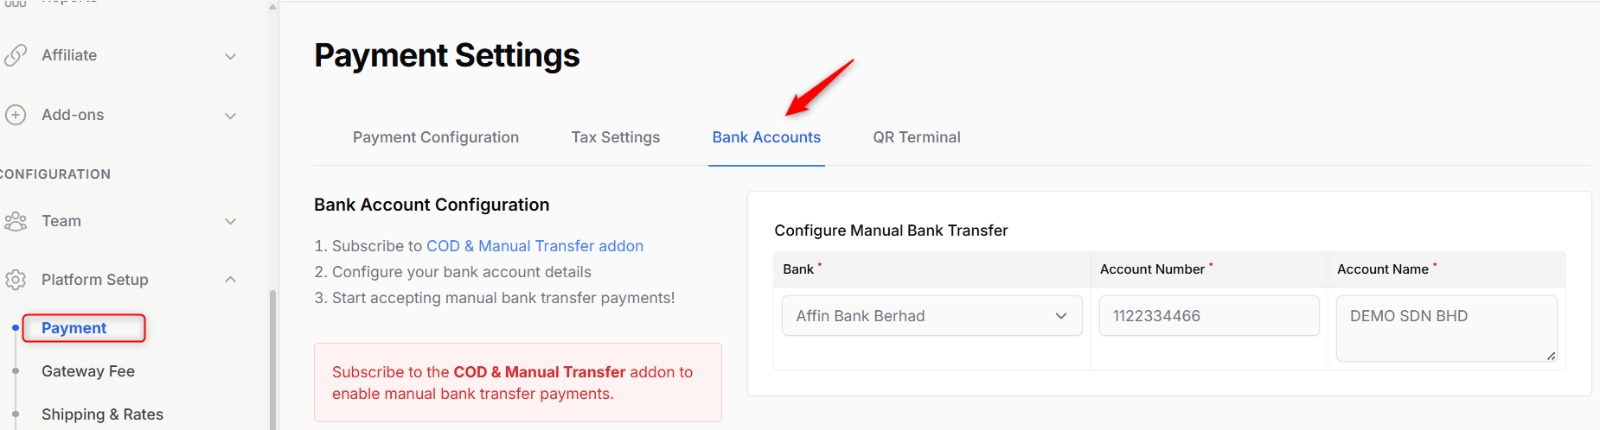This screenshot has width=1600, height=430.
Task: Switch to Payment Configuration tab
Action: 435,137
